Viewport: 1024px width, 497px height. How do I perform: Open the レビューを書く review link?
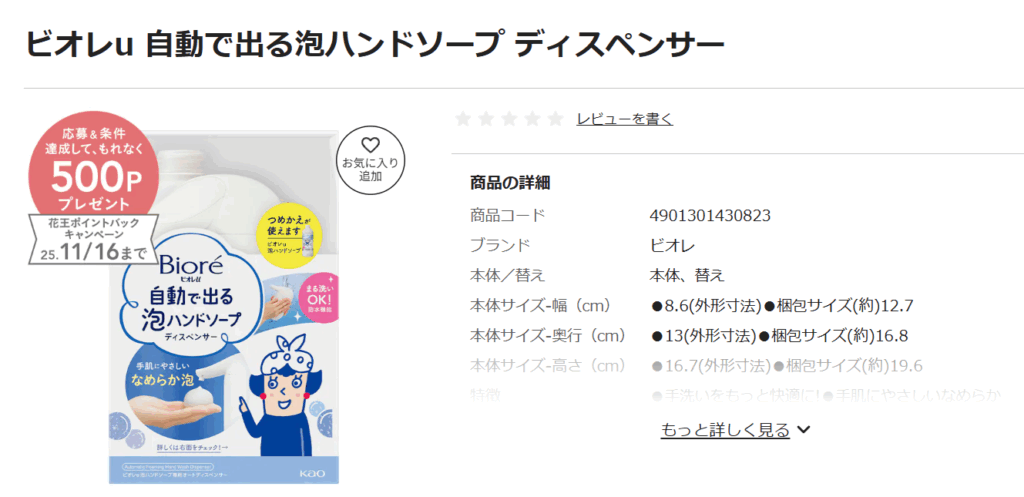pyautogui.click(x=624, y=119)
